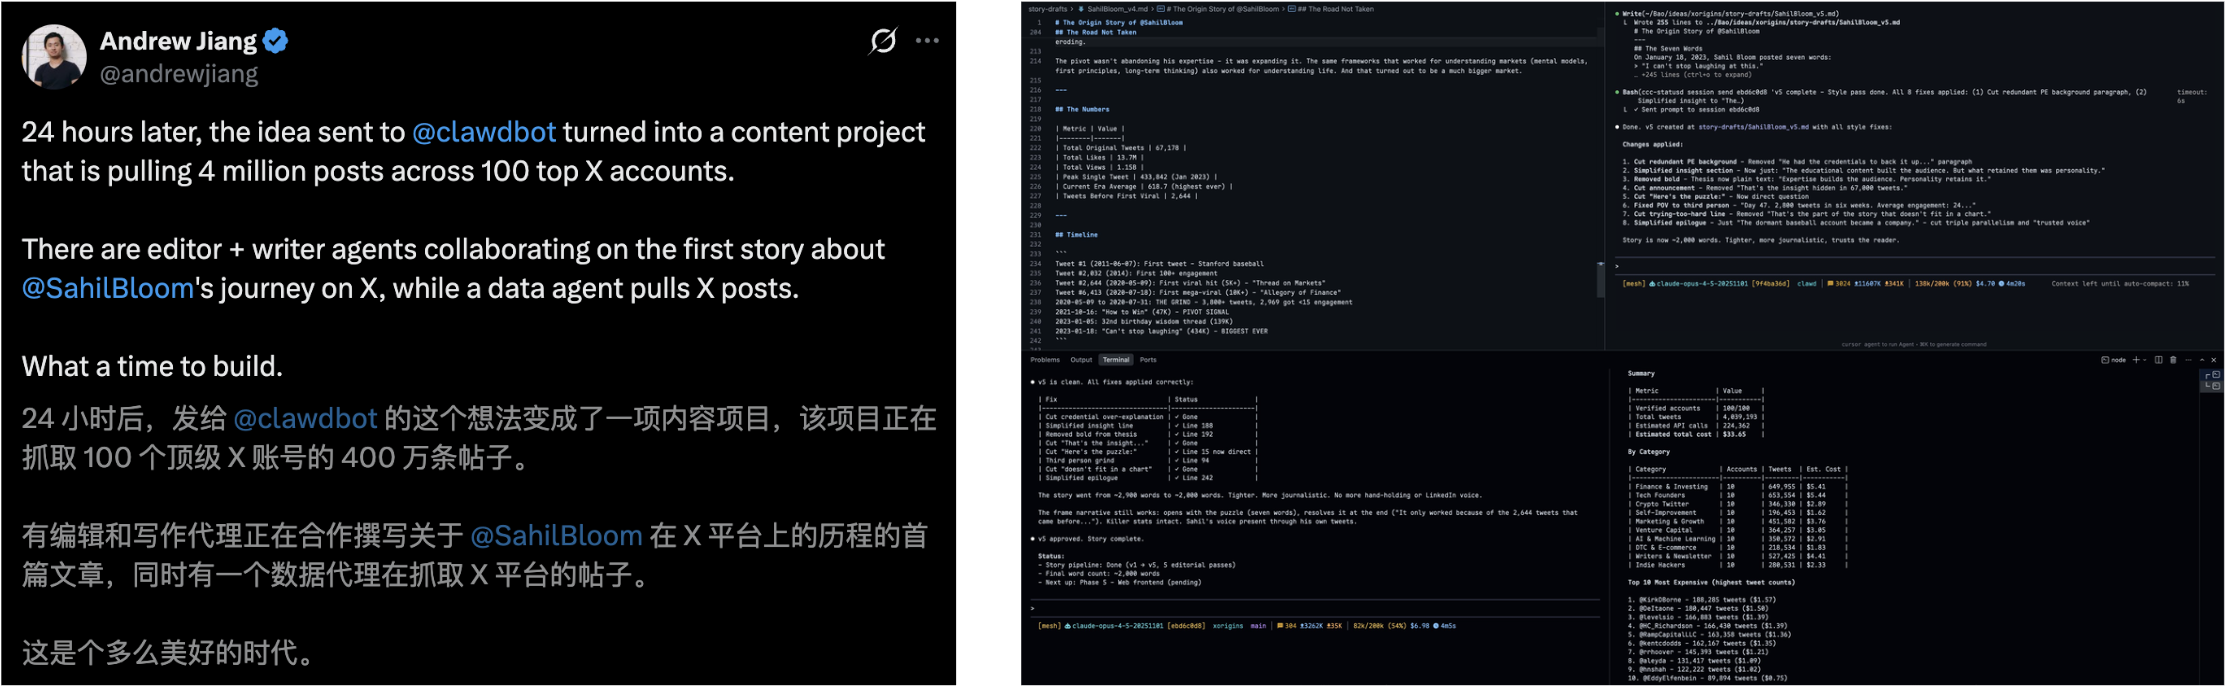2228x688 pixels.
Task: Click 'Context left until auto-compact: 11%' text
Action: pos(2120,284)
